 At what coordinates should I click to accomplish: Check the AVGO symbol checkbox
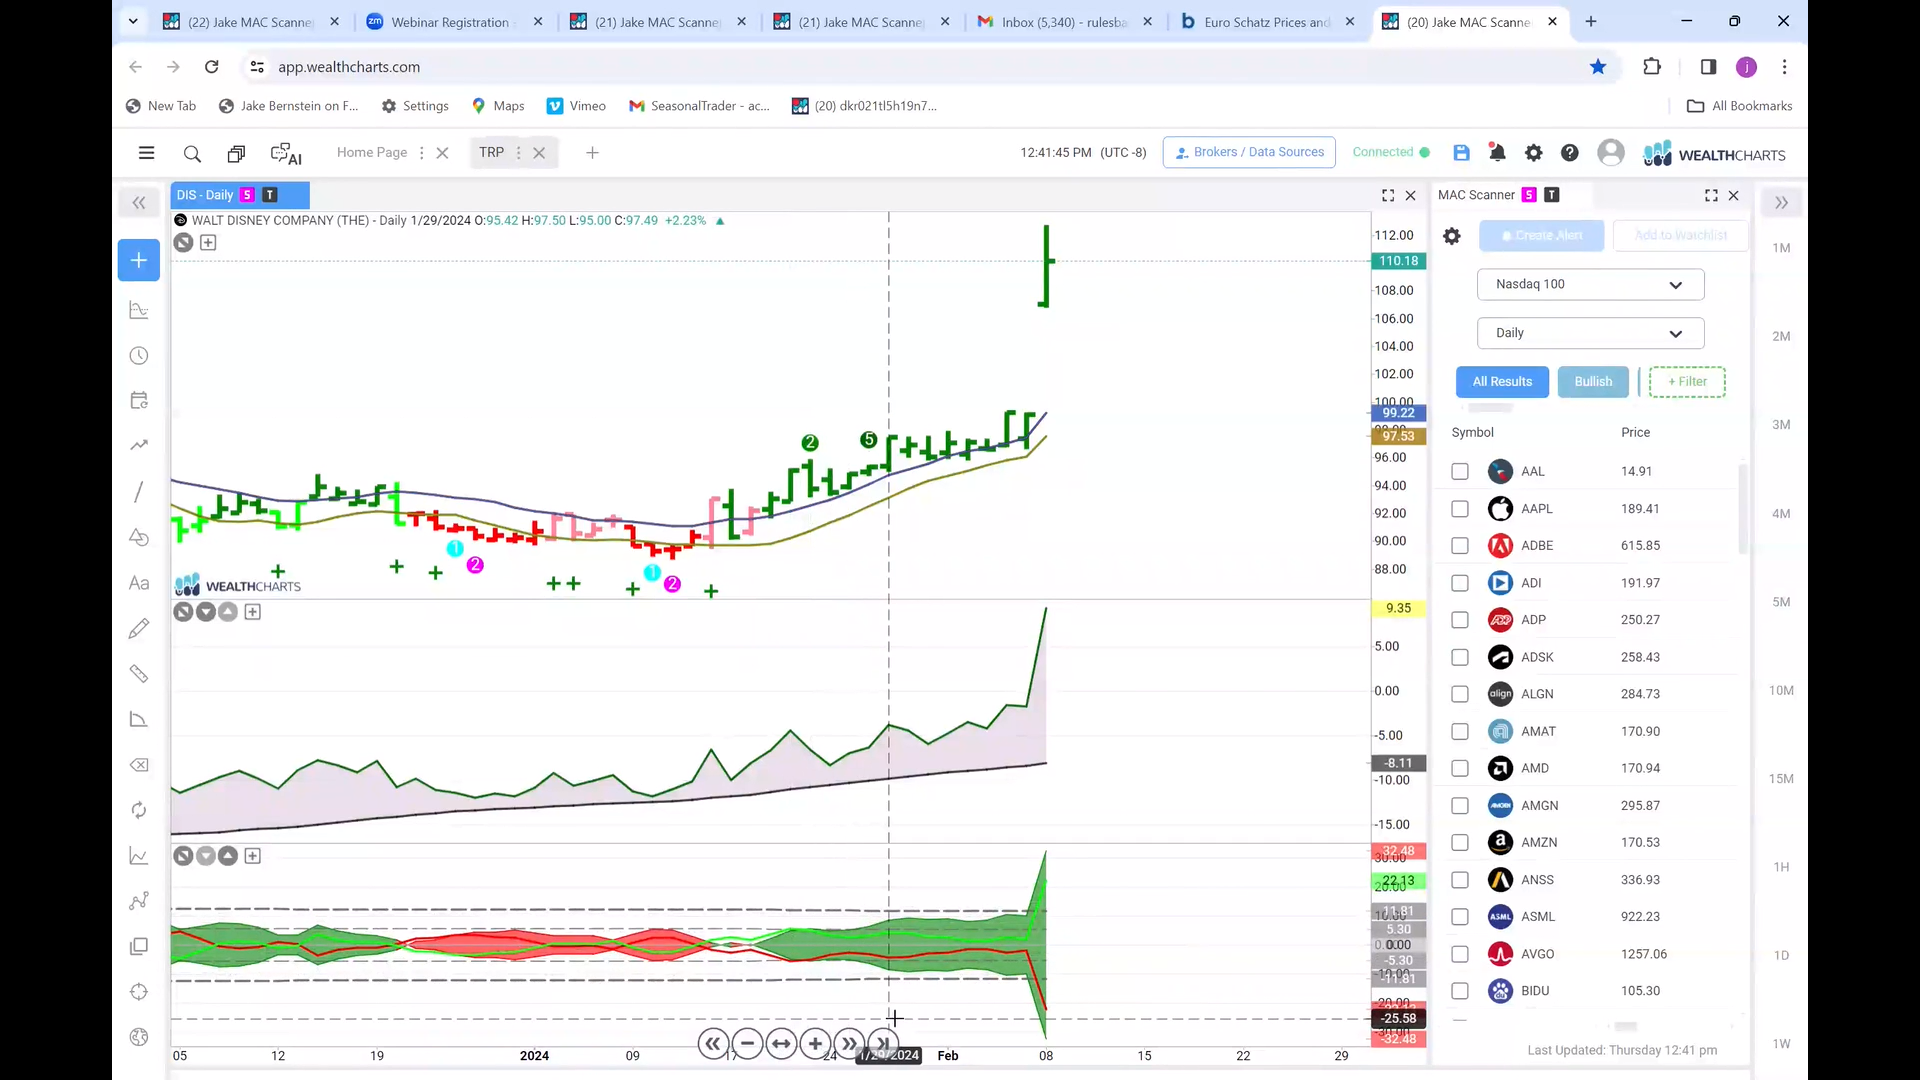coord(1460,954)
